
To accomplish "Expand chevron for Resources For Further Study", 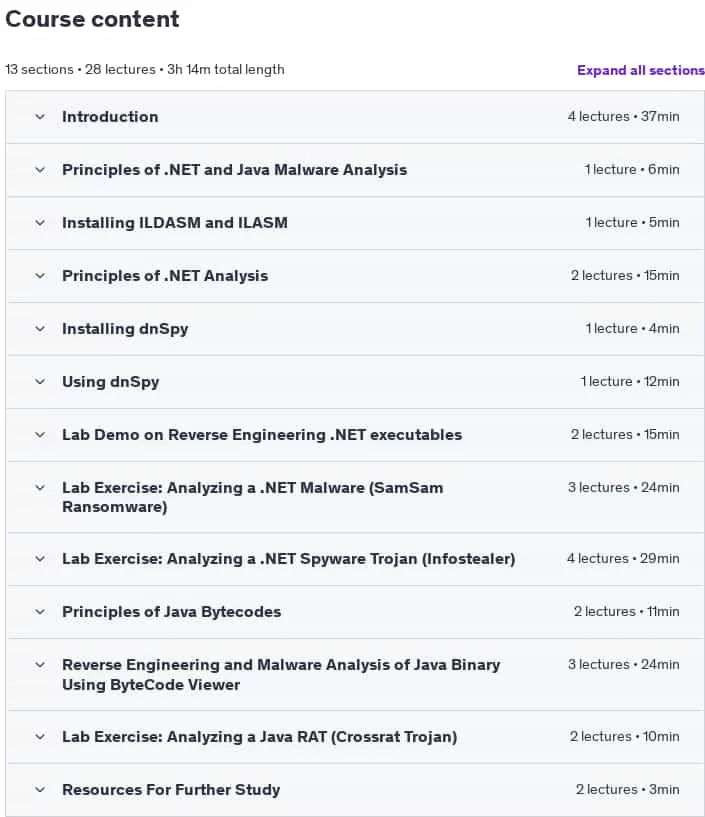I will coord(40,790).
